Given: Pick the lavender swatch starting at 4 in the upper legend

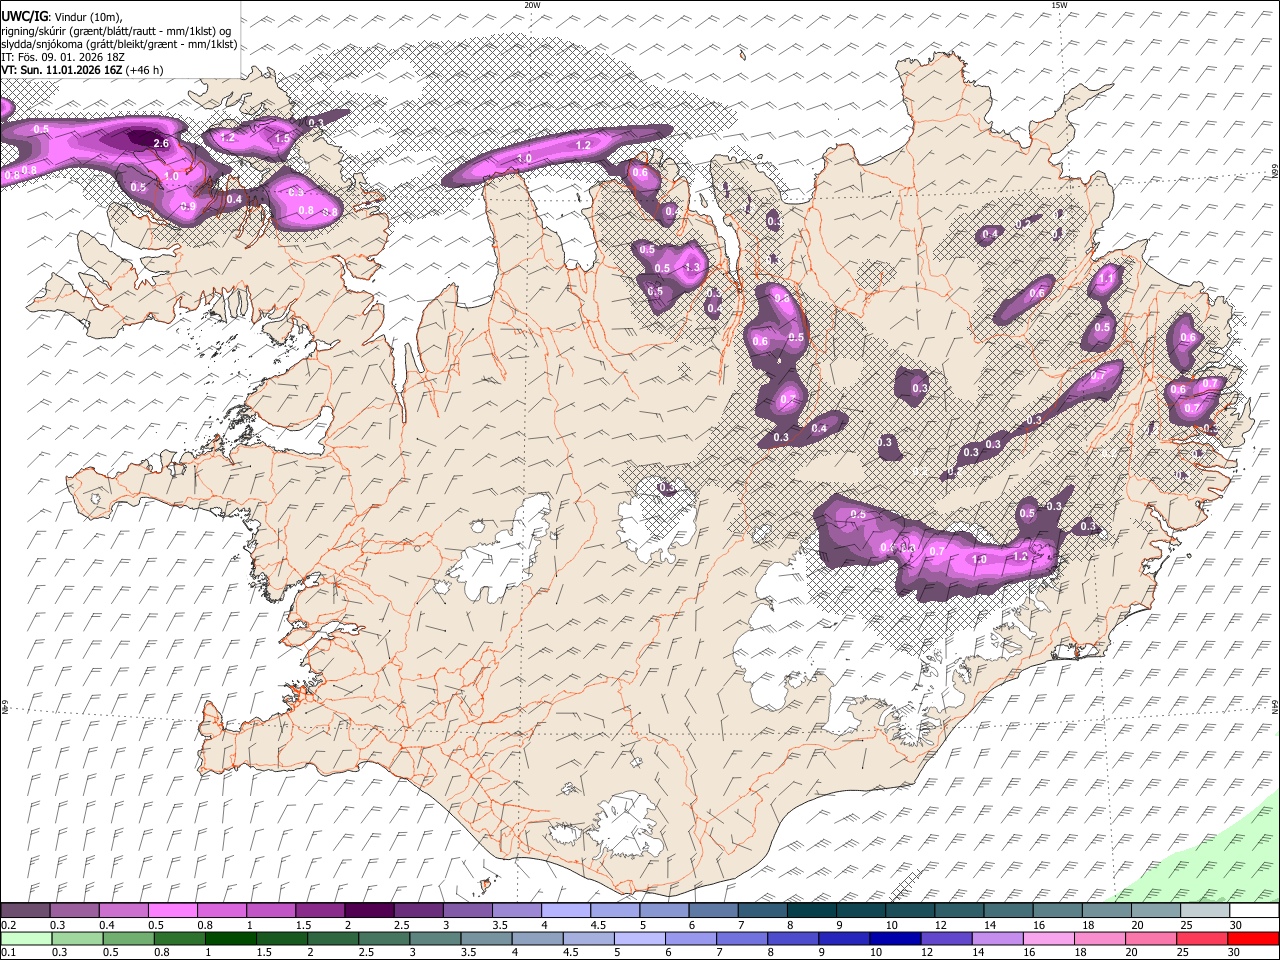Looking at the screenshot, I should [x=565, y=911].
